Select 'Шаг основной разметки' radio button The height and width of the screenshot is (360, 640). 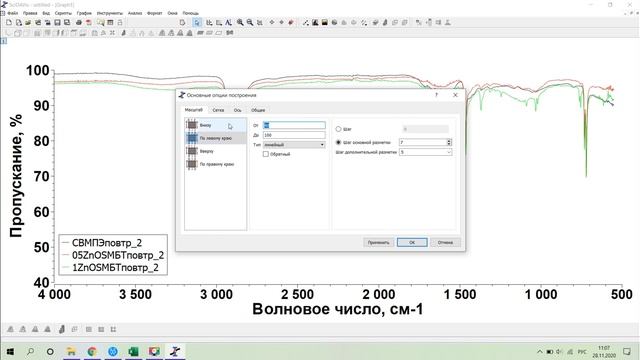click(338, 142)
